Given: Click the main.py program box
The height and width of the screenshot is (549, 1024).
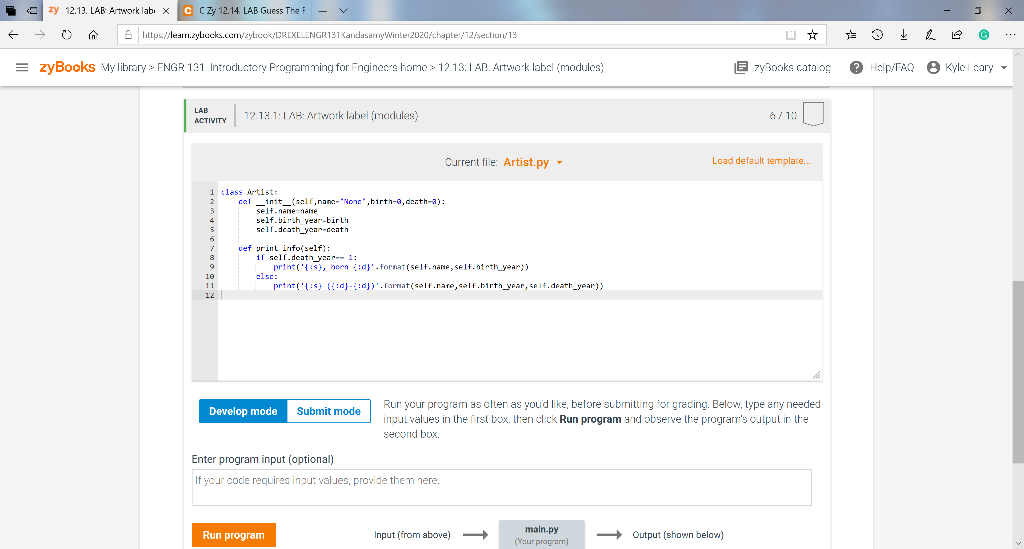Looking at the screenshot, I should pos(541,534).
